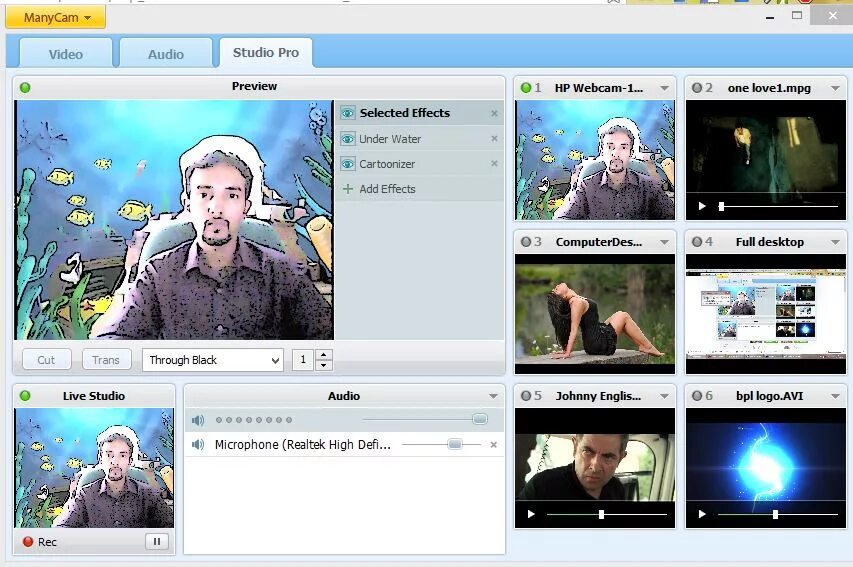The height and width of the screenshot is (567, 853).
Task: Play the Johnny Englis video
Action: click(x=531, y=514)
